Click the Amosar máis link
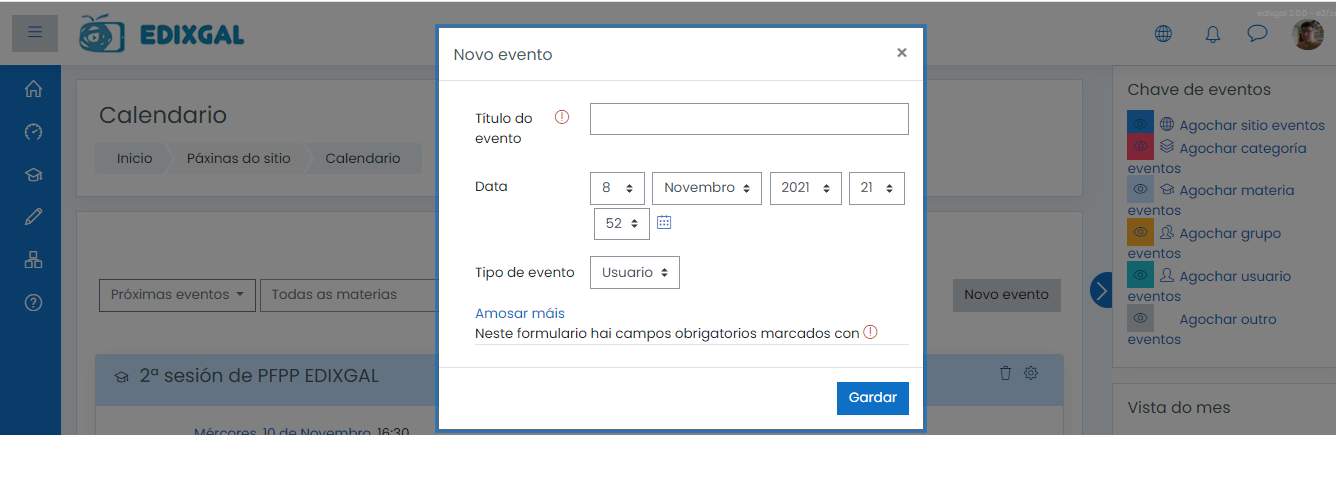The width and height of the screenshot is (1336, 483). point(519,313)
